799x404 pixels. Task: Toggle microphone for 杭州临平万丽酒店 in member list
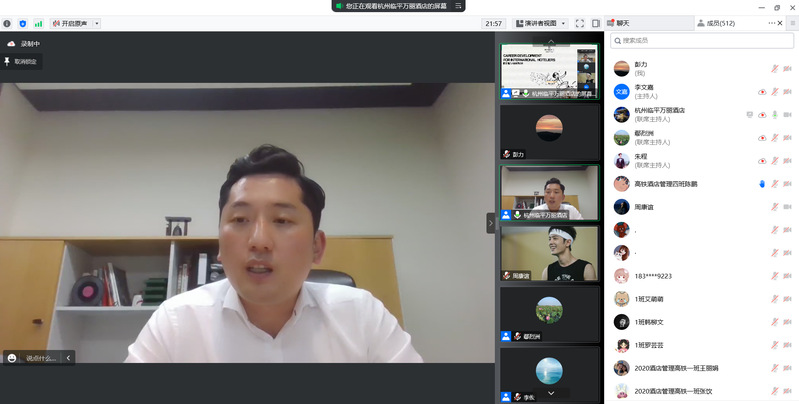pos(775,114)
